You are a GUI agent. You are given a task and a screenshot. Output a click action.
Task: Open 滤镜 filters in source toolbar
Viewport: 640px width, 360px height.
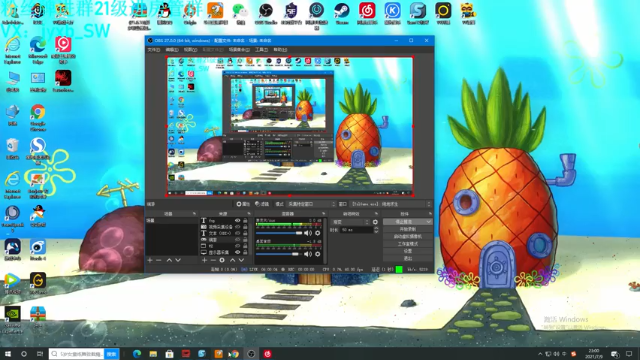[262, 204]
